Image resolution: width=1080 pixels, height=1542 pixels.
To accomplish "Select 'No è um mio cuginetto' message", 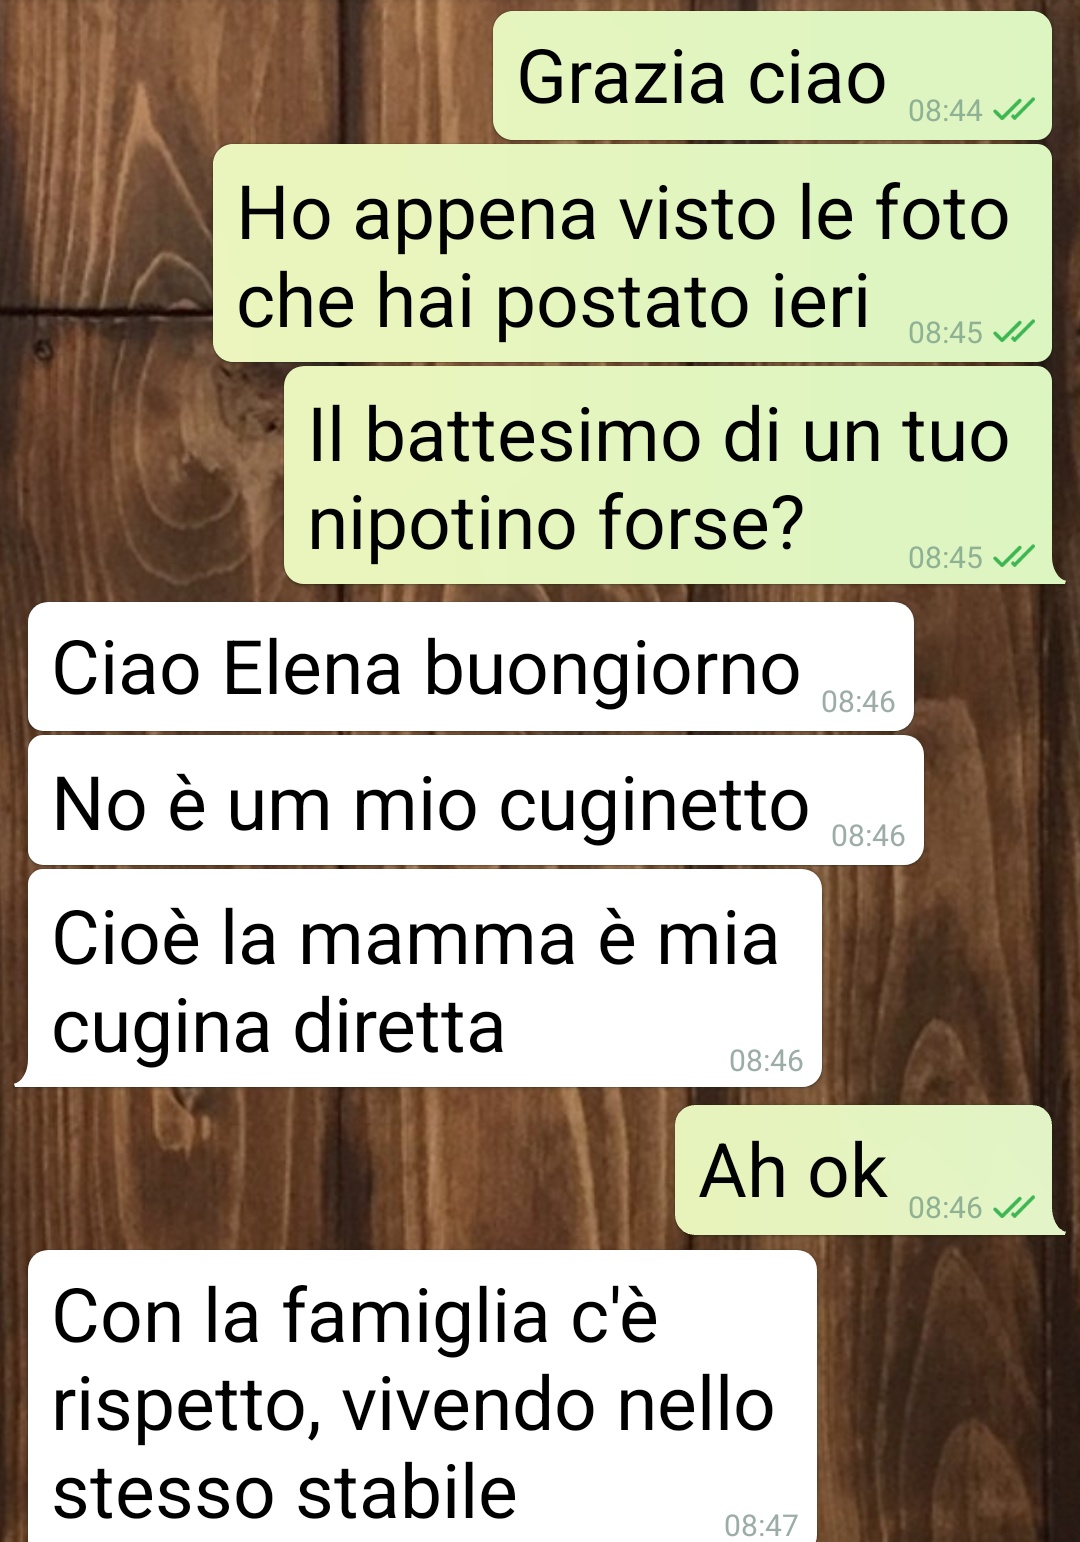I will point(476,801).
